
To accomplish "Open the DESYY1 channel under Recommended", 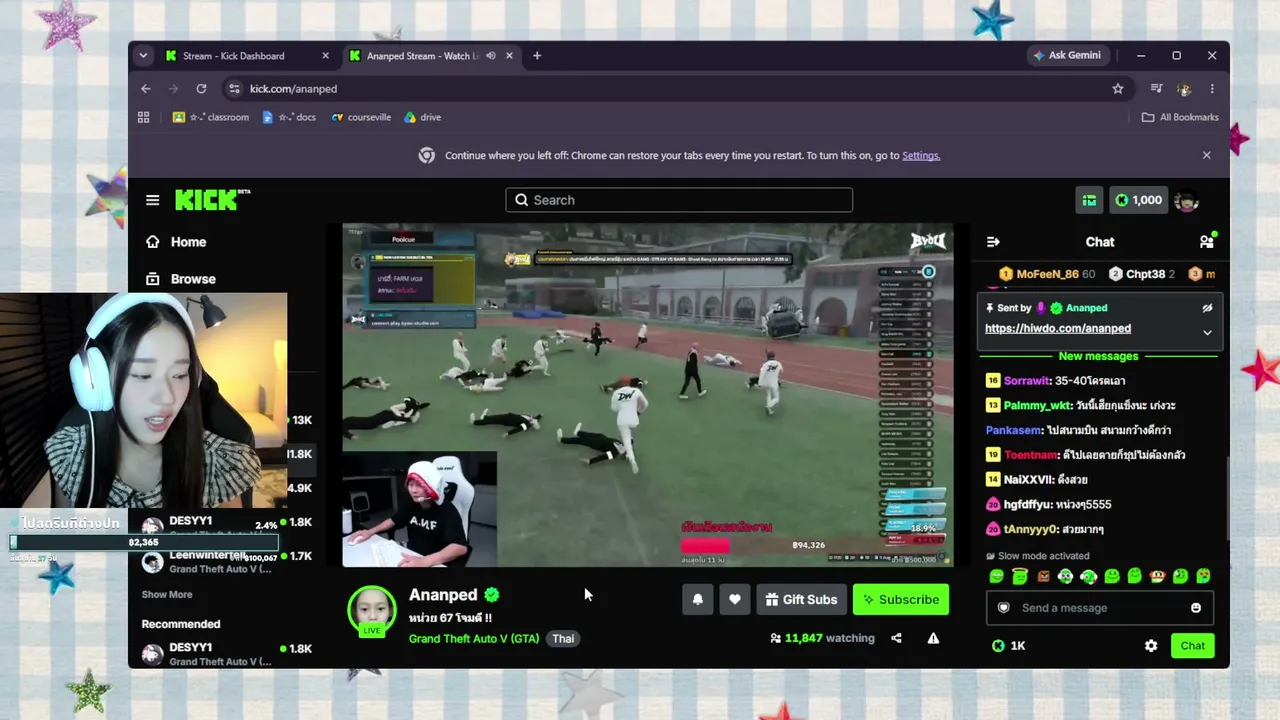I will 228,654.
